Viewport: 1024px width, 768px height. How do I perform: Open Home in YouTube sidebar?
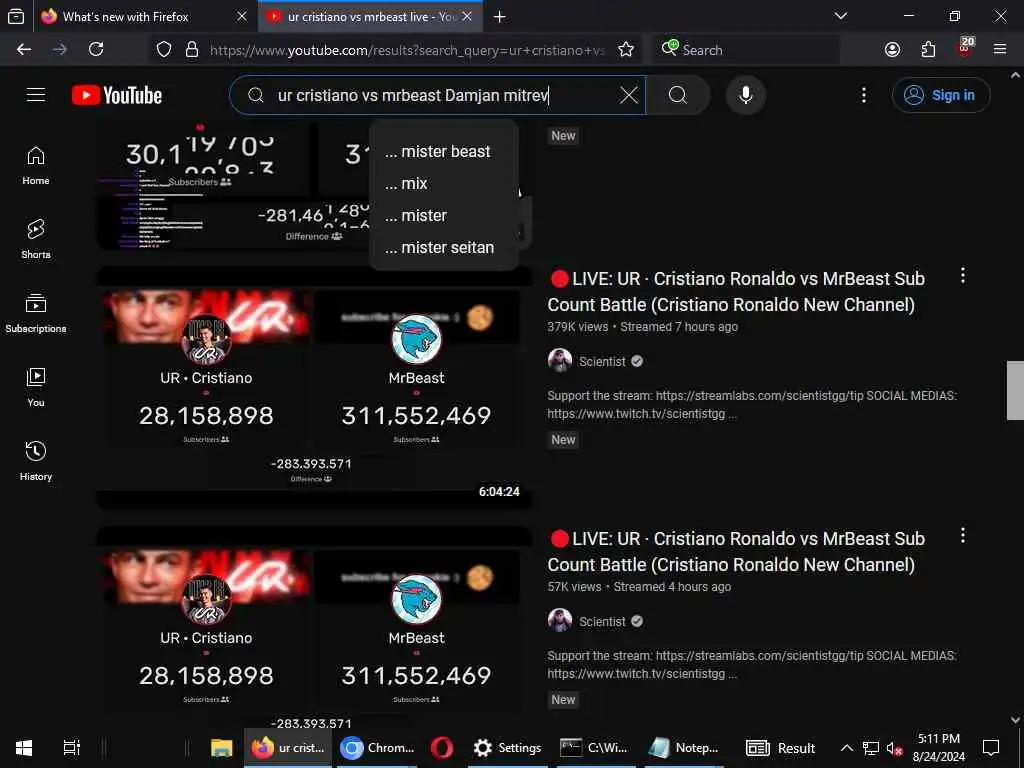[36, 166]
